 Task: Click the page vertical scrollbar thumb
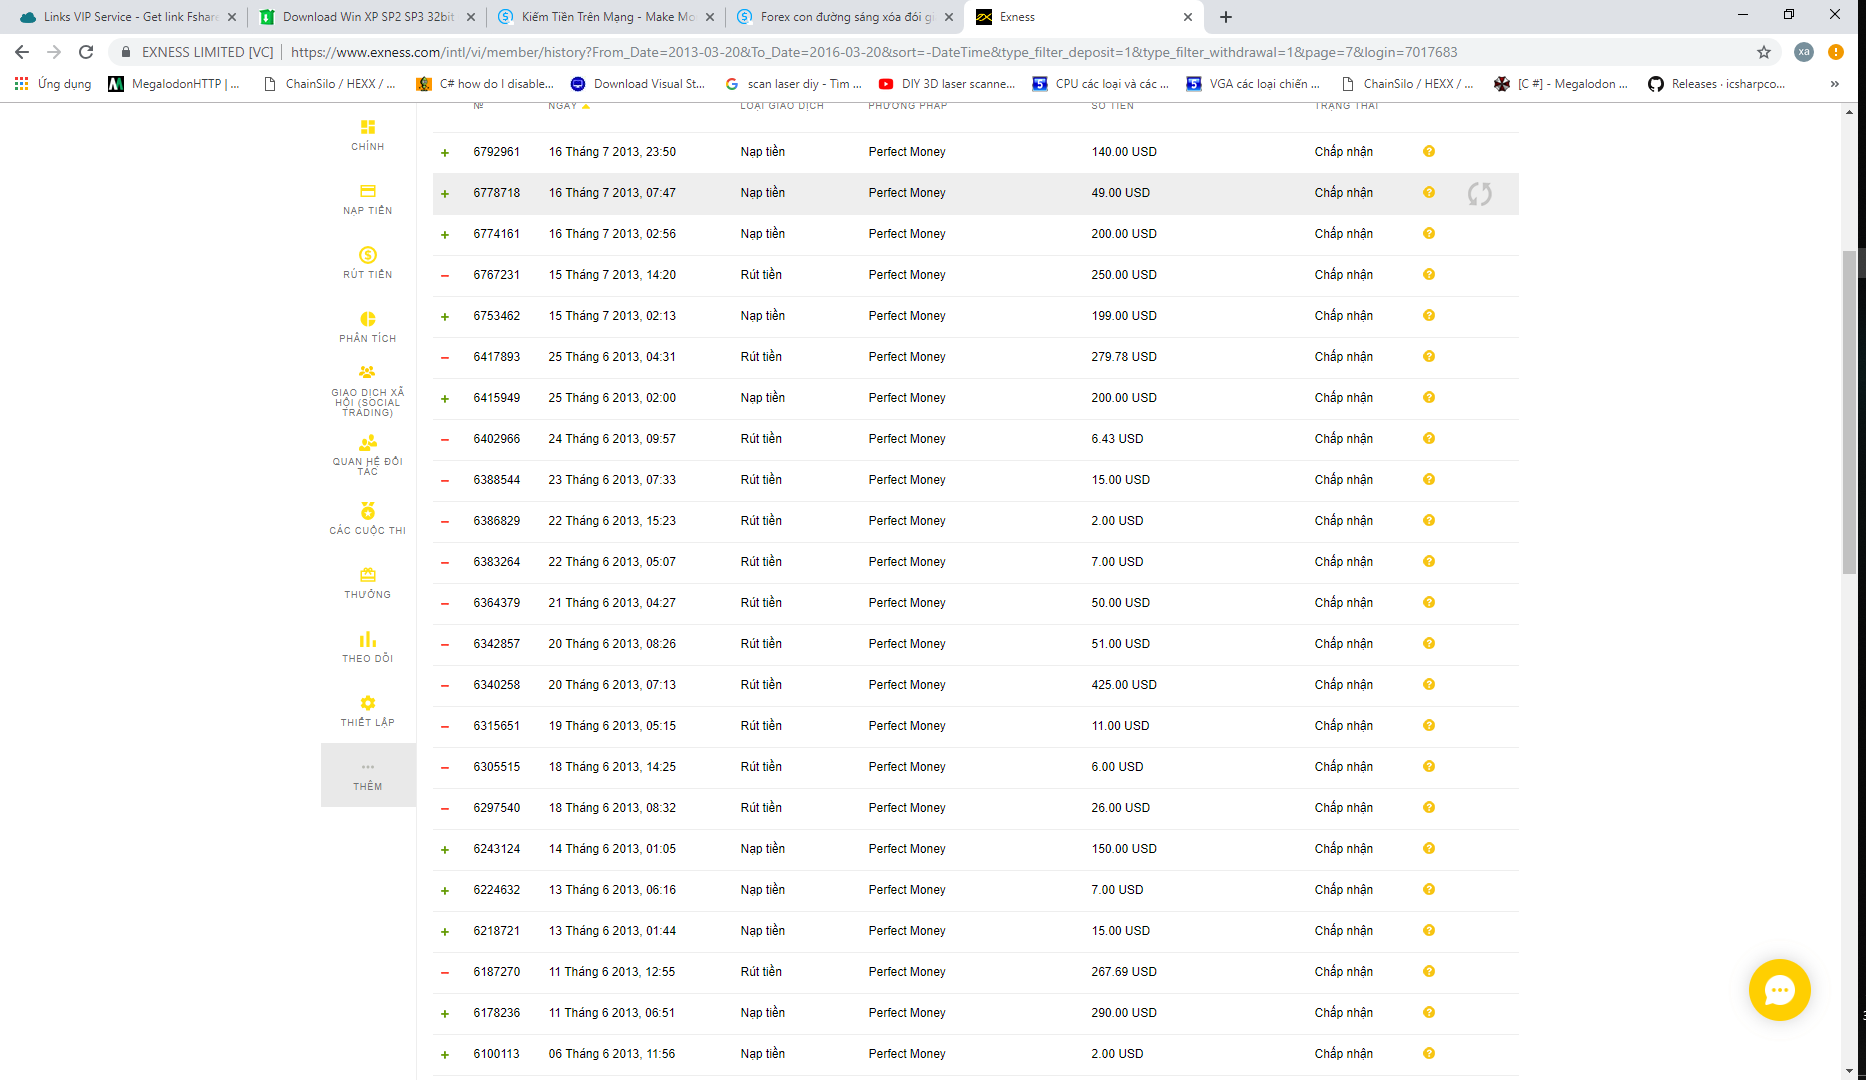tap(1849, 410)
